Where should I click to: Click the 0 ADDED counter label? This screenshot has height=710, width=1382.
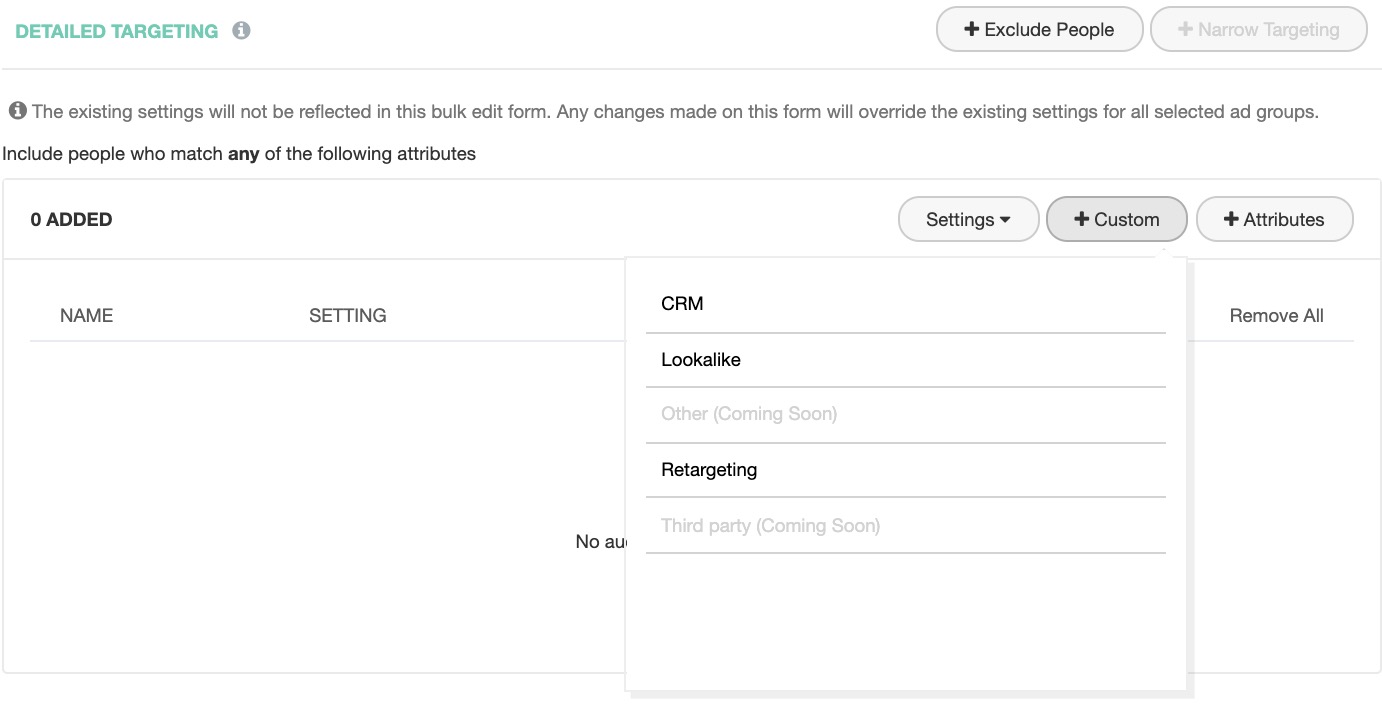71,220
